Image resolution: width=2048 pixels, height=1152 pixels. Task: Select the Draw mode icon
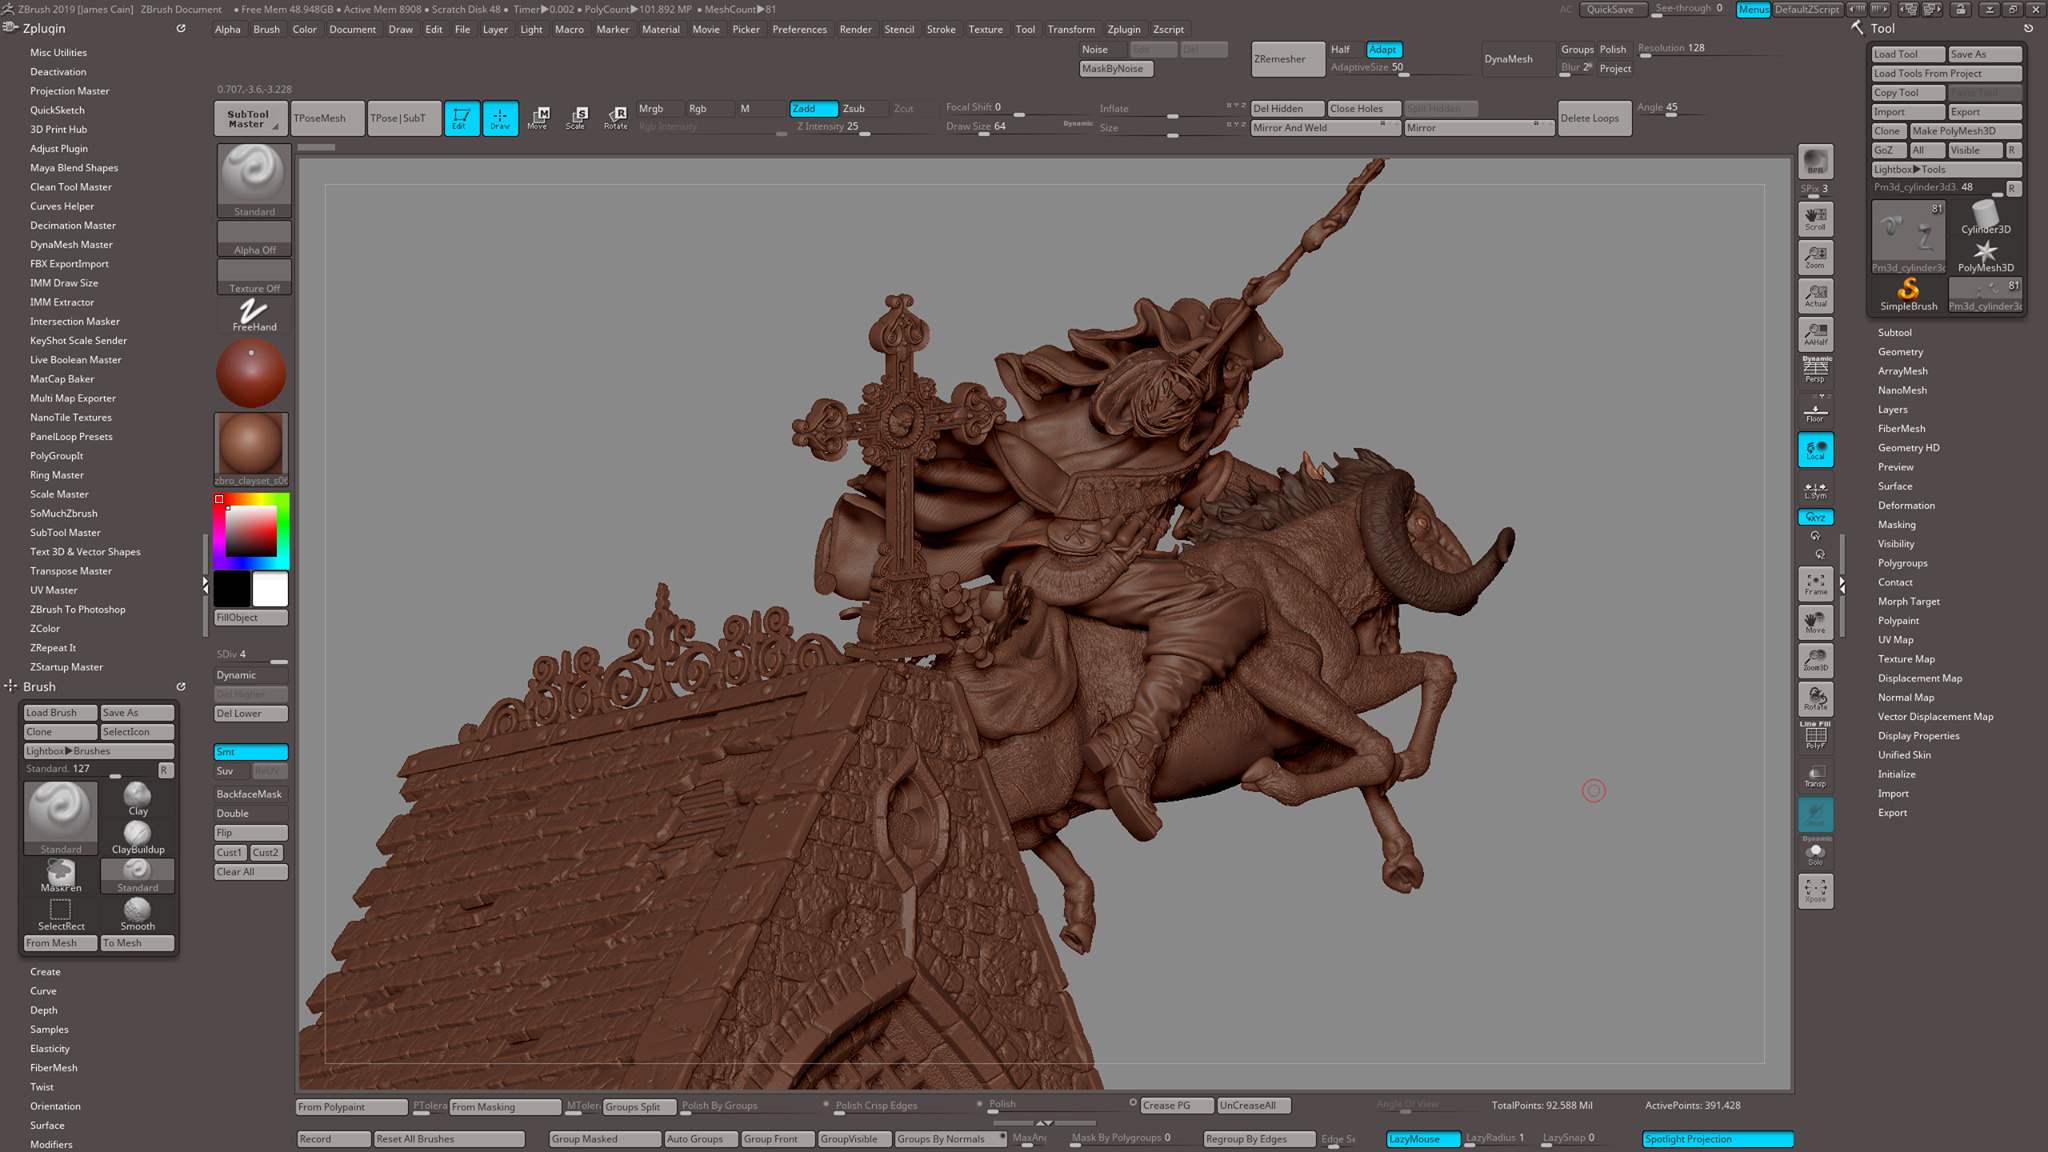(500, 118)
